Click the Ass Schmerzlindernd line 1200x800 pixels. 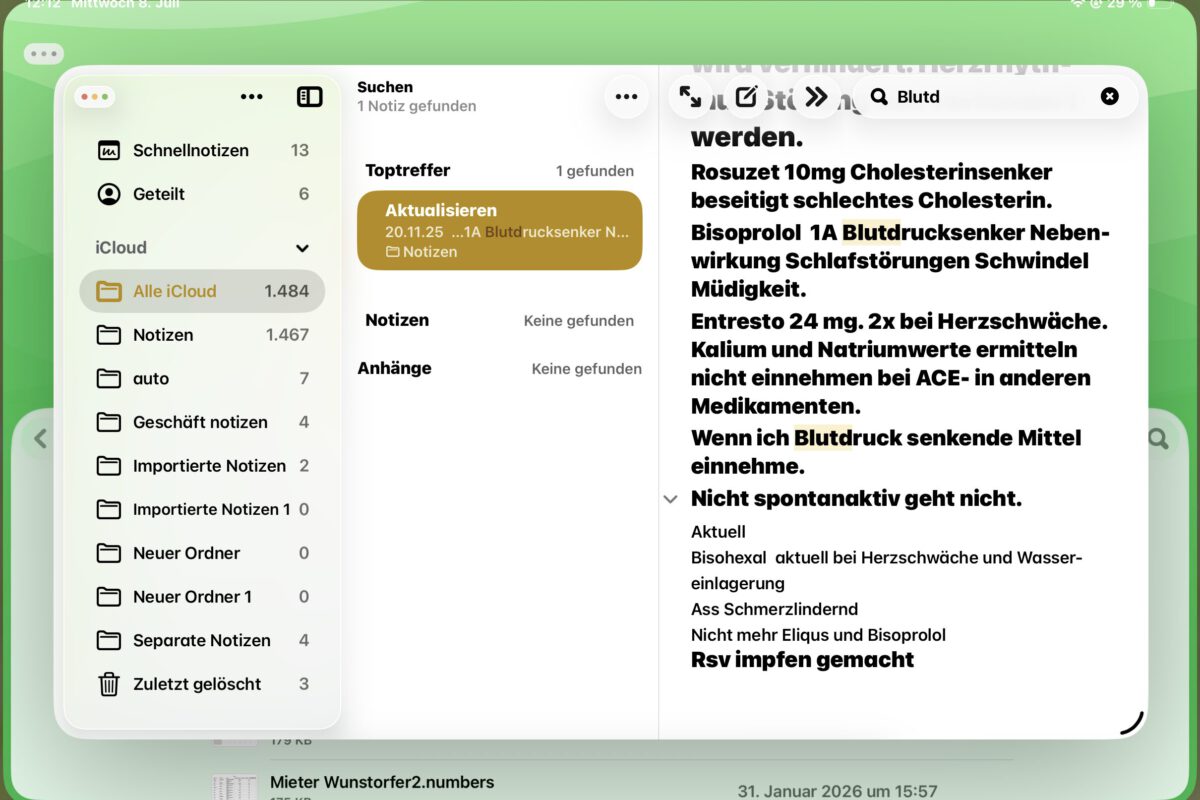pos(774,609)
